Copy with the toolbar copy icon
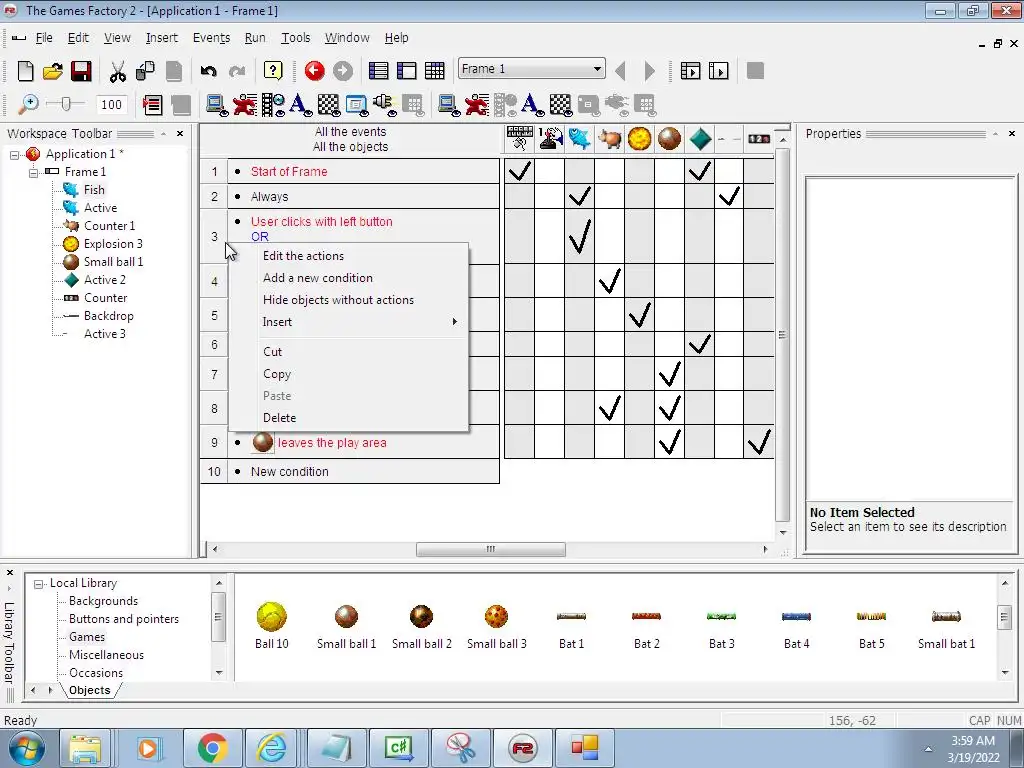The image size is (1024, 768). [145, 71]
